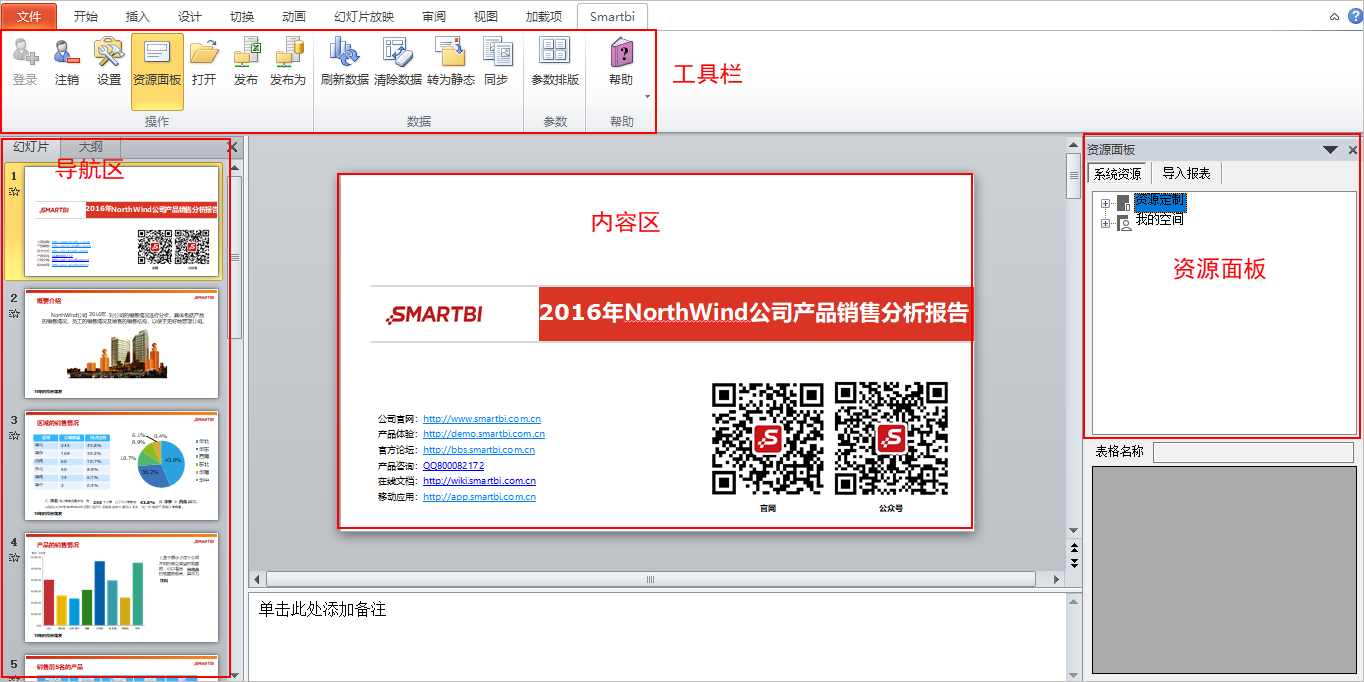Switch to the 动画 ribbon tab
The height and width of the screenshot is (682, 1364).
tap(294, 17)
